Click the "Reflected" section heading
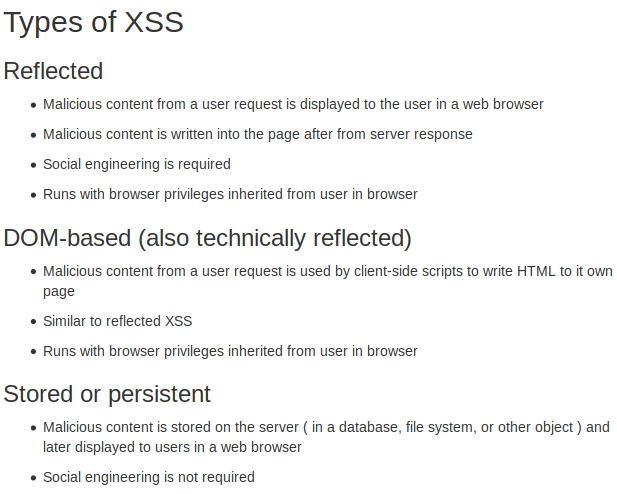Viewport: 617px width, 494px height. [54, 71]
